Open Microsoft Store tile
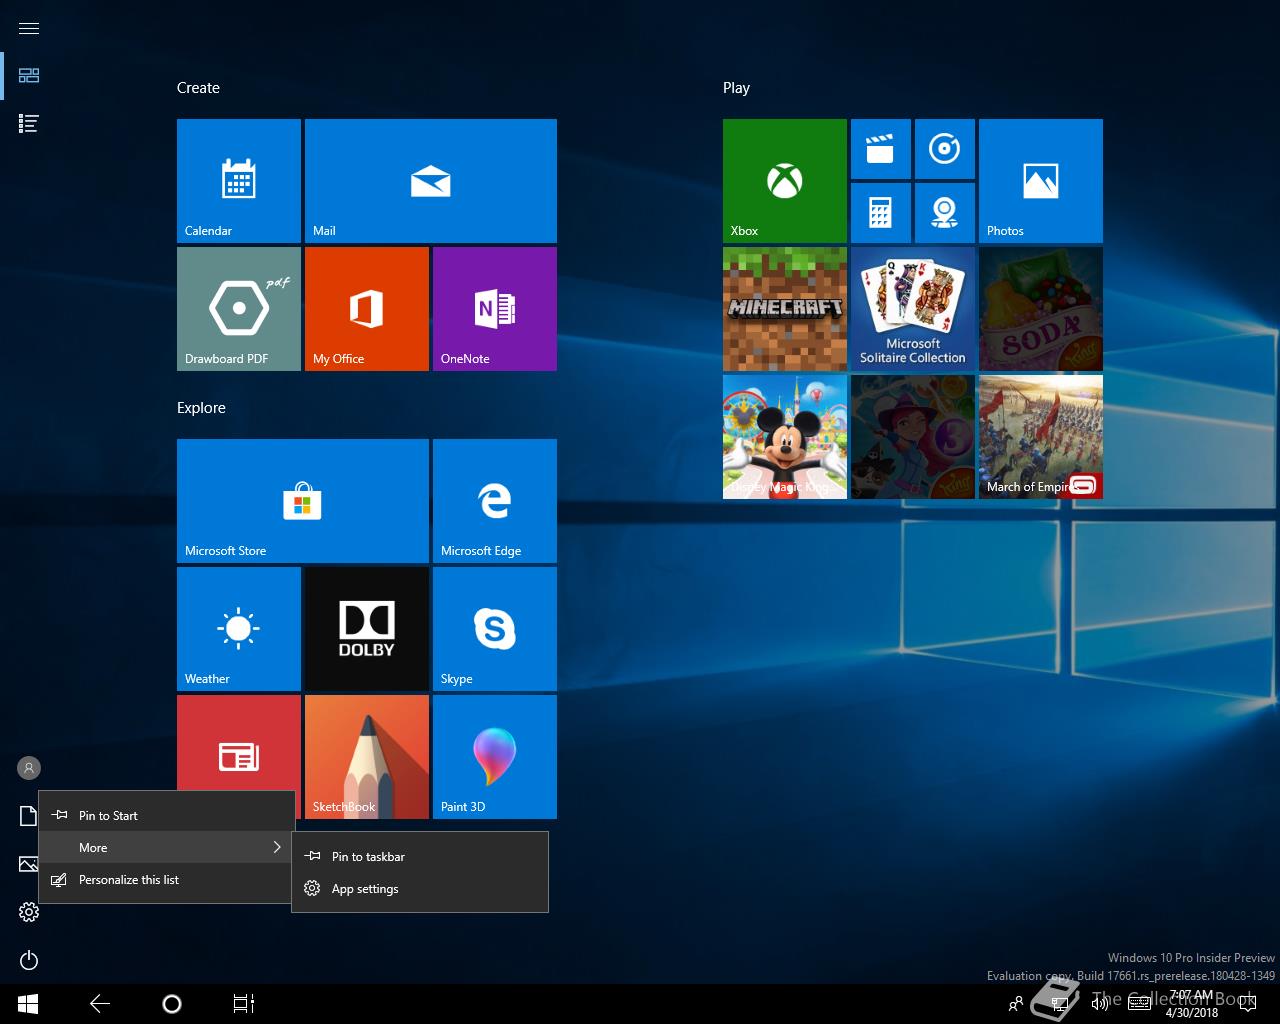The width and height of the screenshot is (1280, 1024). tap(303, 501)
